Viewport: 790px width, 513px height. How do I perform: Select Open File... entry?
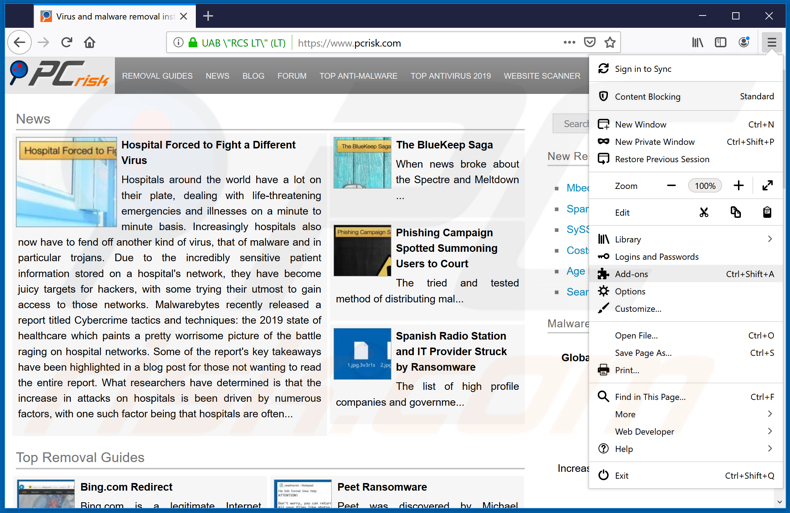tap(685, 336)
